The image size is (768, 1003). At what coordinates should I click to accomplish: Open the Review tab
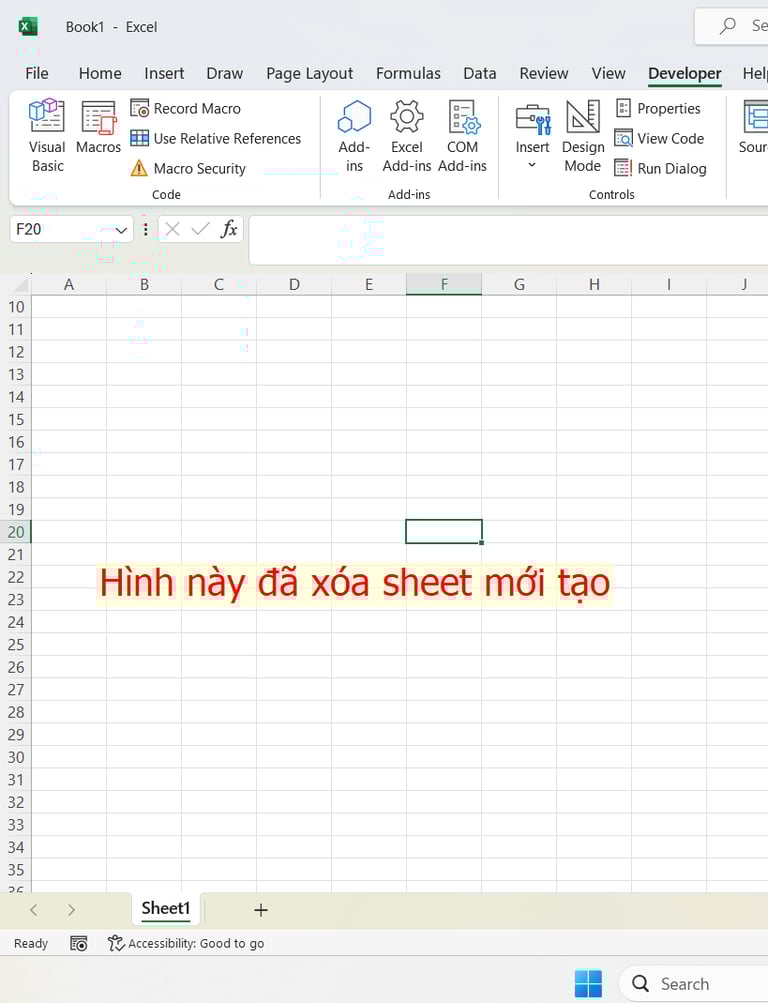click(544, 74)
